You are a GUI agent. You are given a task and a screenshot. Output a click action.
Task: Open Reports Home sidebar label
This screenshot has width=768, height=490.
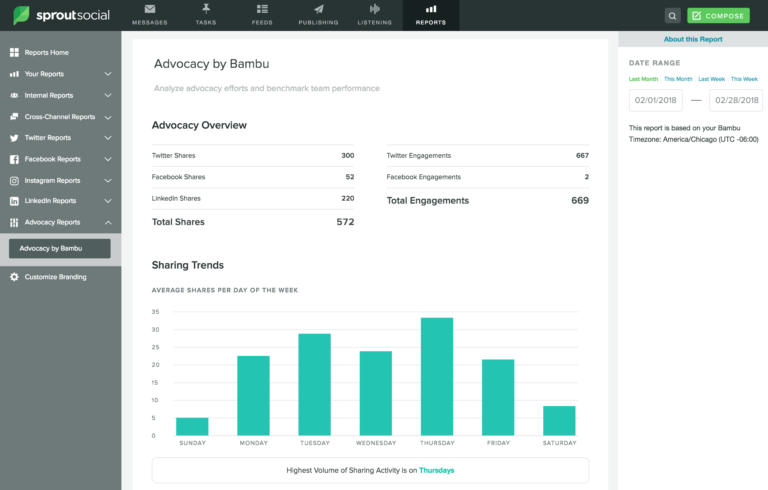click(x=47, y=52)
